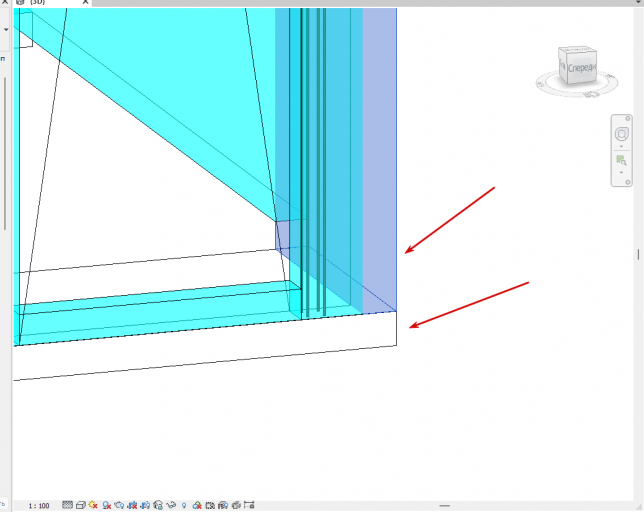The width and height of the screenshot is (644, 512).
Task: Expand the zoom options dropdown arrow
Action: (621, 172)
